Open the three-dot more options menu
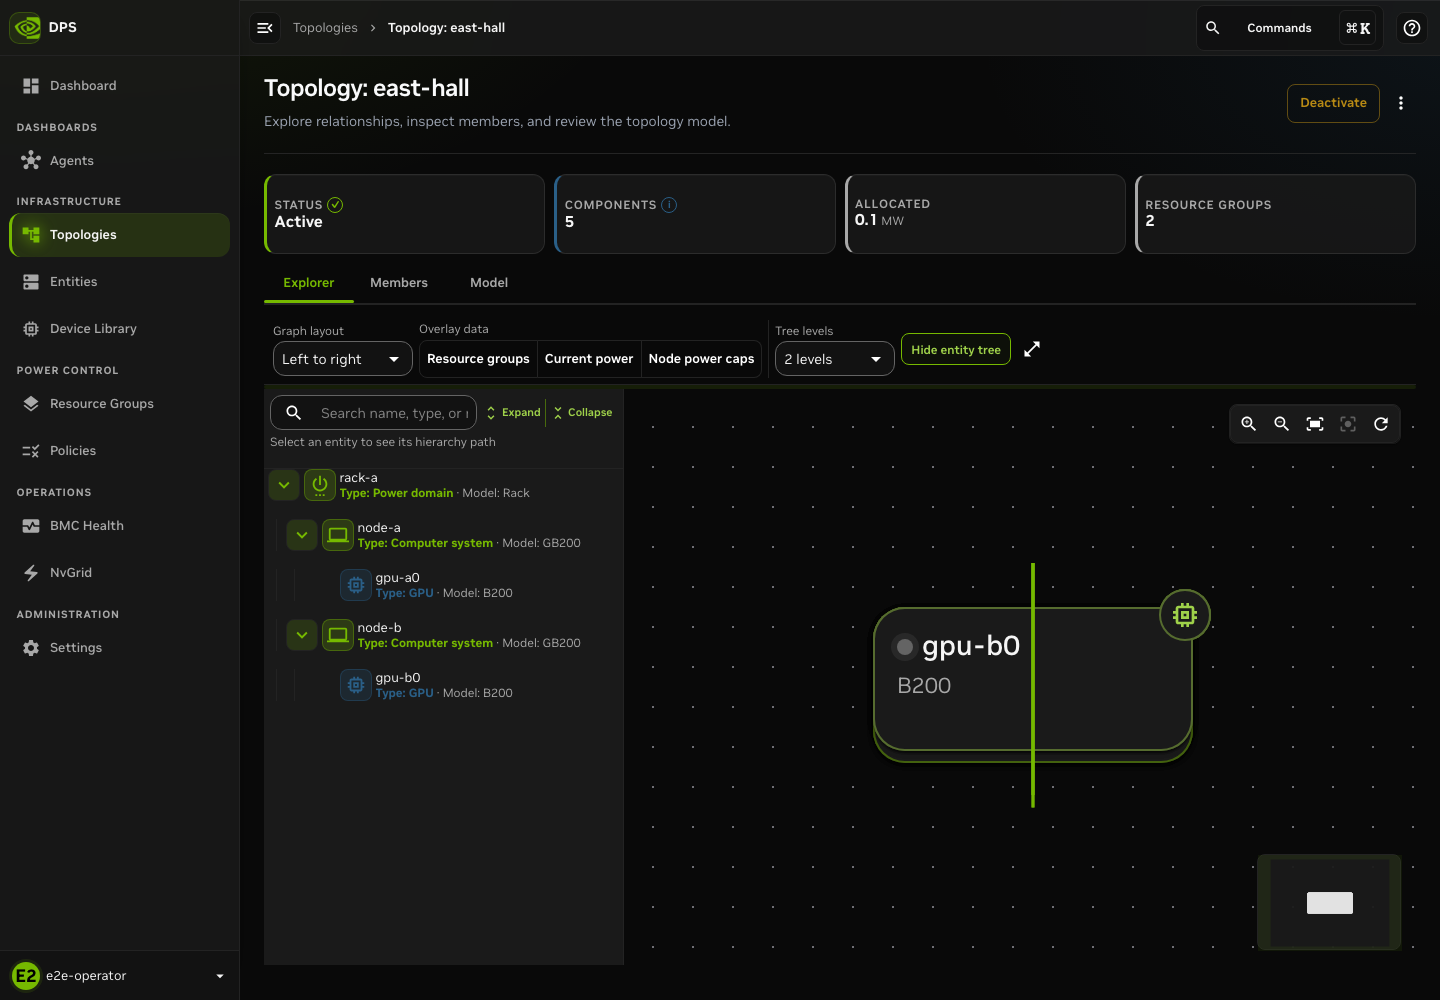 pyautogui.click(x=1401, y=103)
